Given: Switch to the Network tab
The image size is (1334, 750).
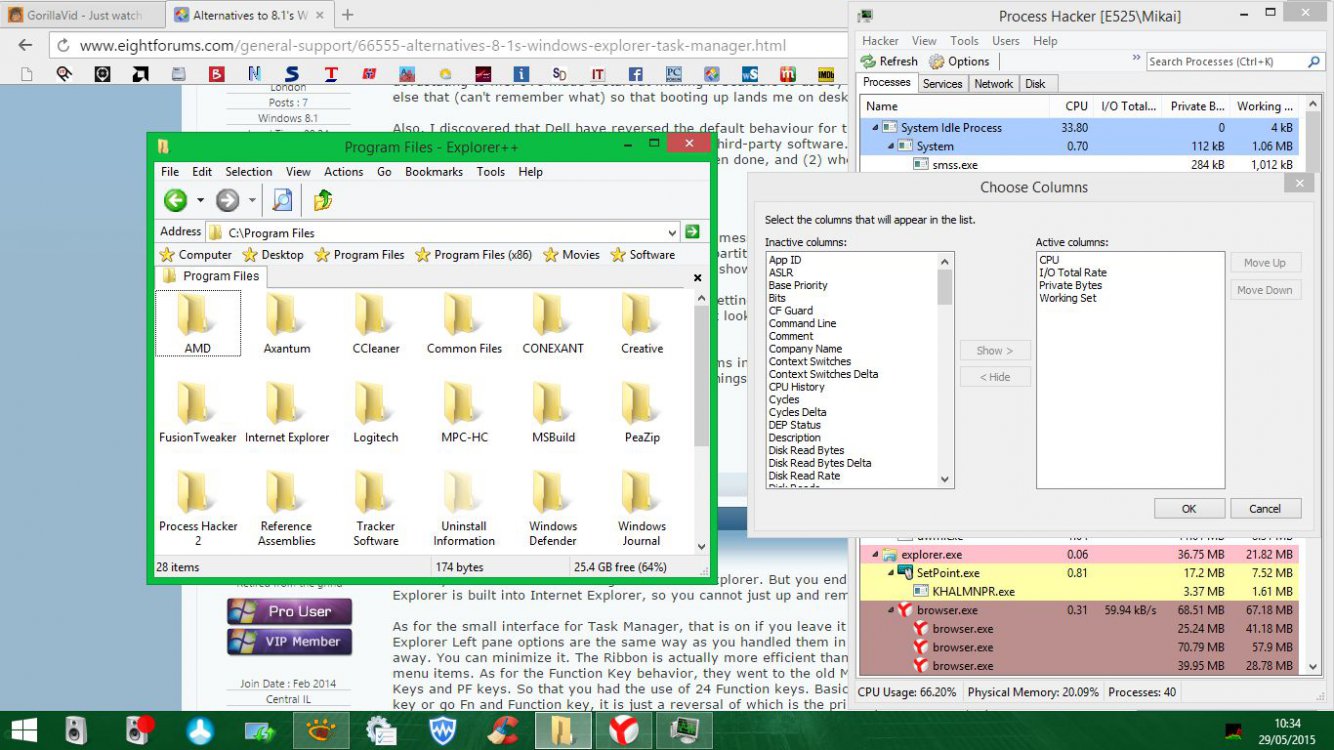Looking at the screenshot, I should coord(993,84).
